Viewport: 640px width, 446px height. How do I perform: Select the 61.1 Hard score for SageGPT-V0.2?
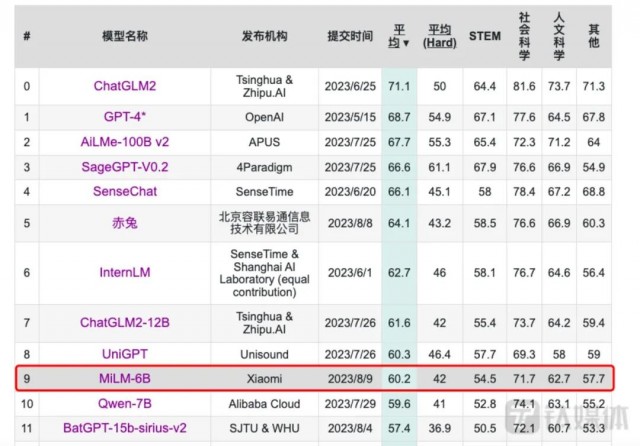coord(440,167)
